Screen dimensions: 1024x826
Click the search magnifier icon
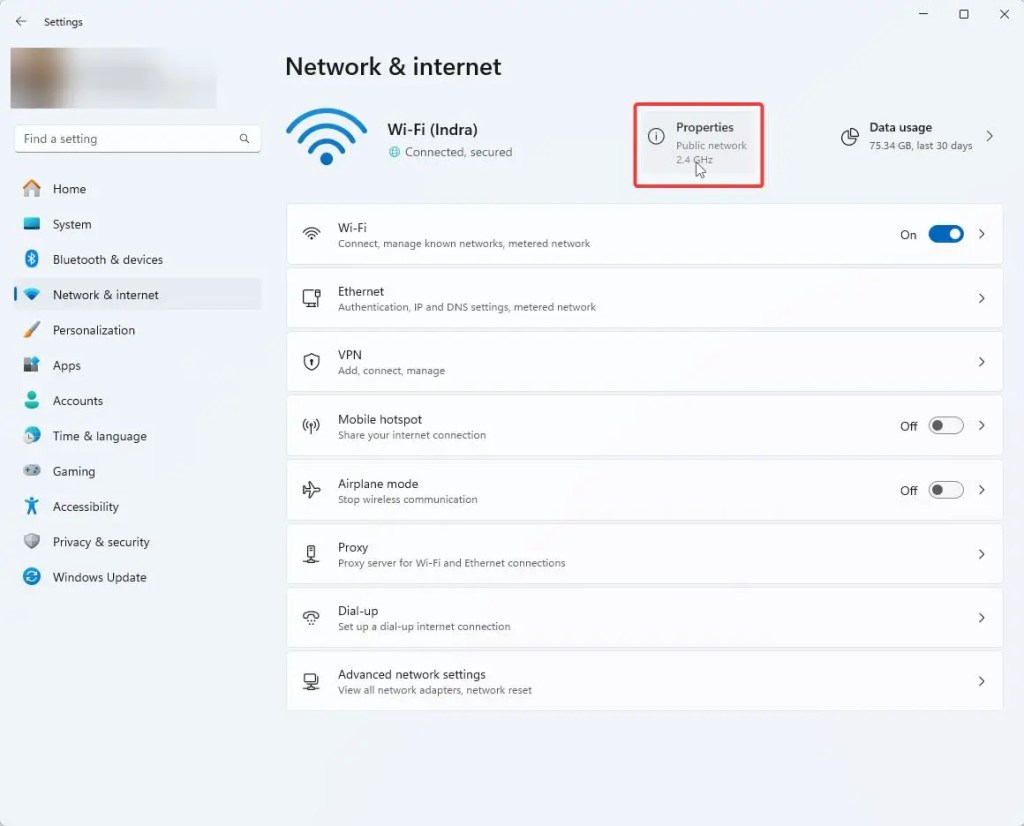[244, 139]
